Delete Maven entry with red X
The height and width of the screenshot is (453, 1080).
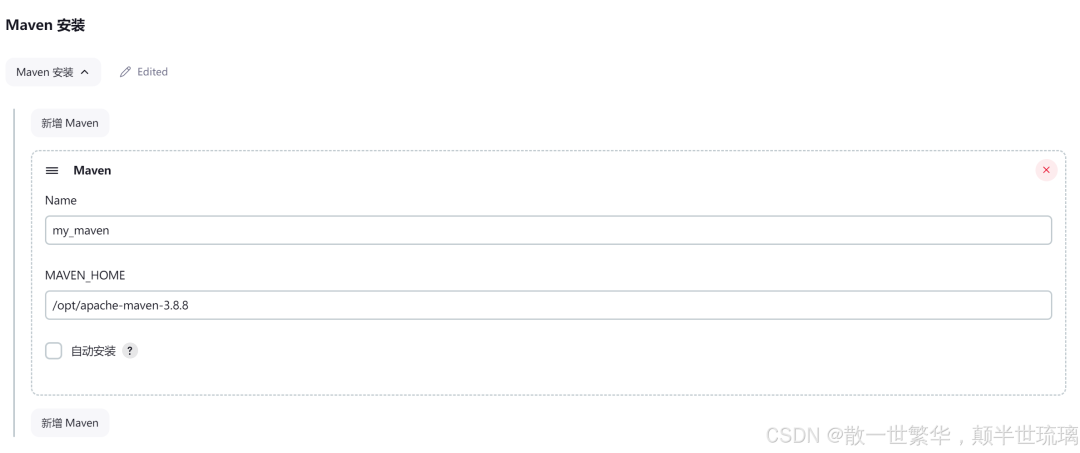tap(1046, 170)
